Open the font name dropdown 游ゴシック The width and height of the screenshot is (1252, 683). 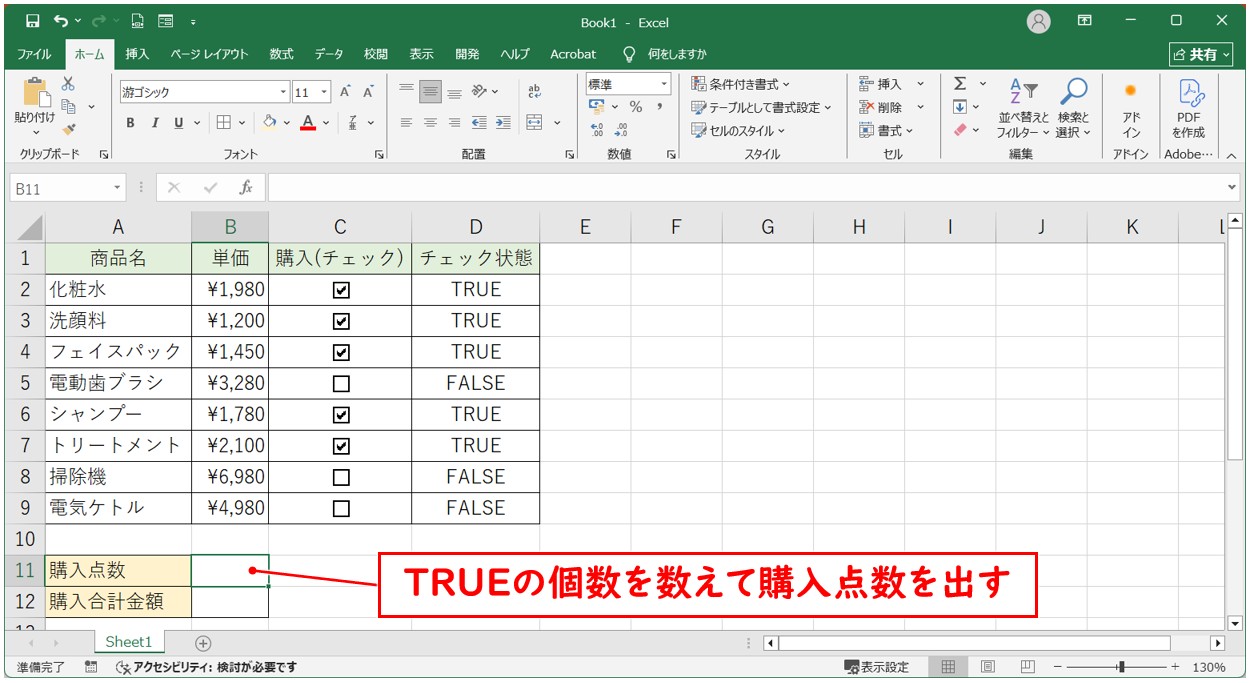[x=283, y=92]
